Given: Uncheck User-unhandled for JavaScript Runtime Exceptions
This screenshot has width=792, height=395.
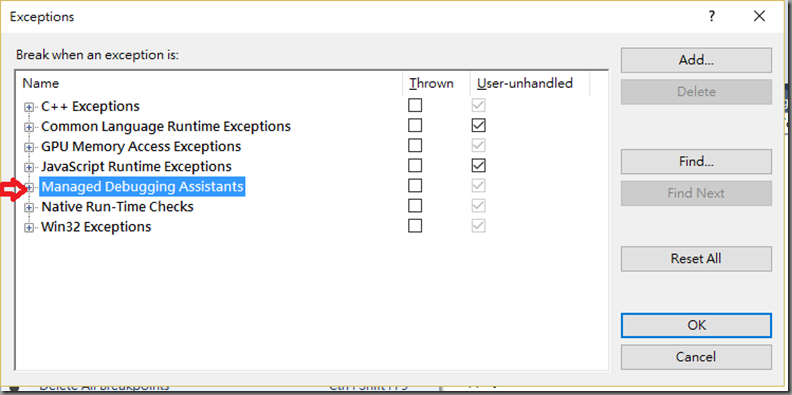Looking at the screenshot, I should coord(478,166).
